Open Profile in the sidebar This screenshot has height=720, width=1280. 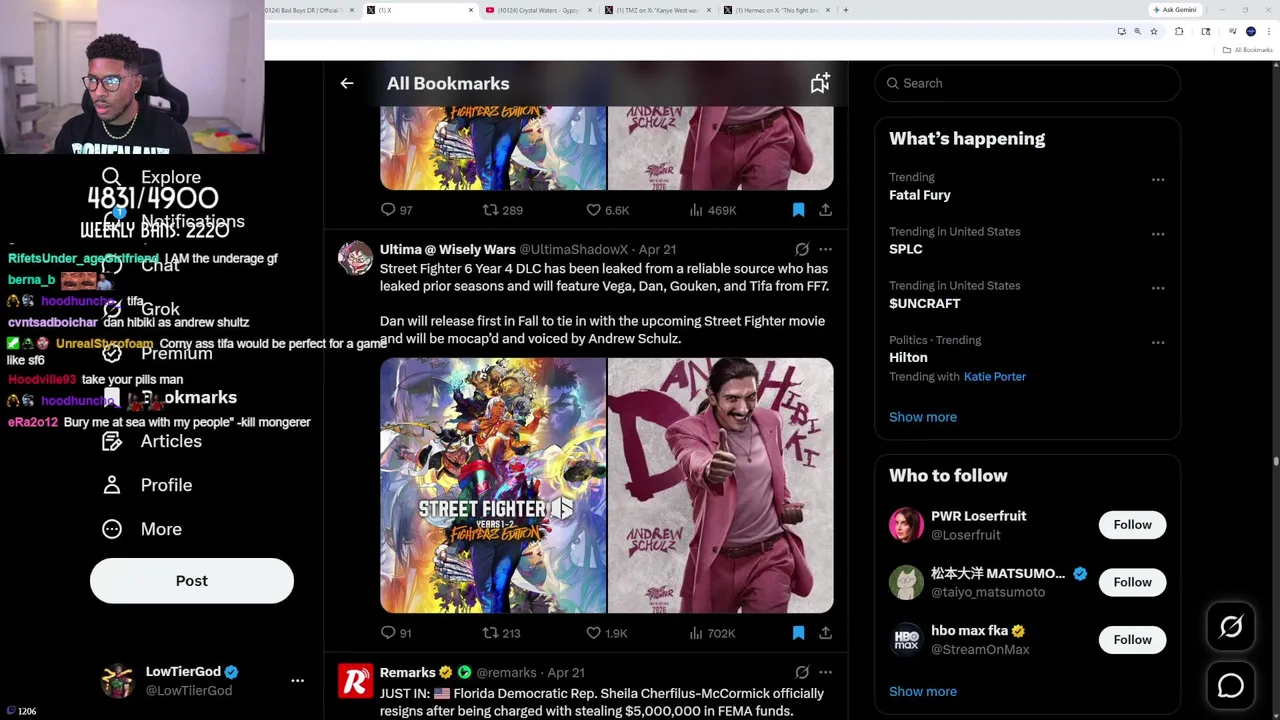click(x=147, y=485)
